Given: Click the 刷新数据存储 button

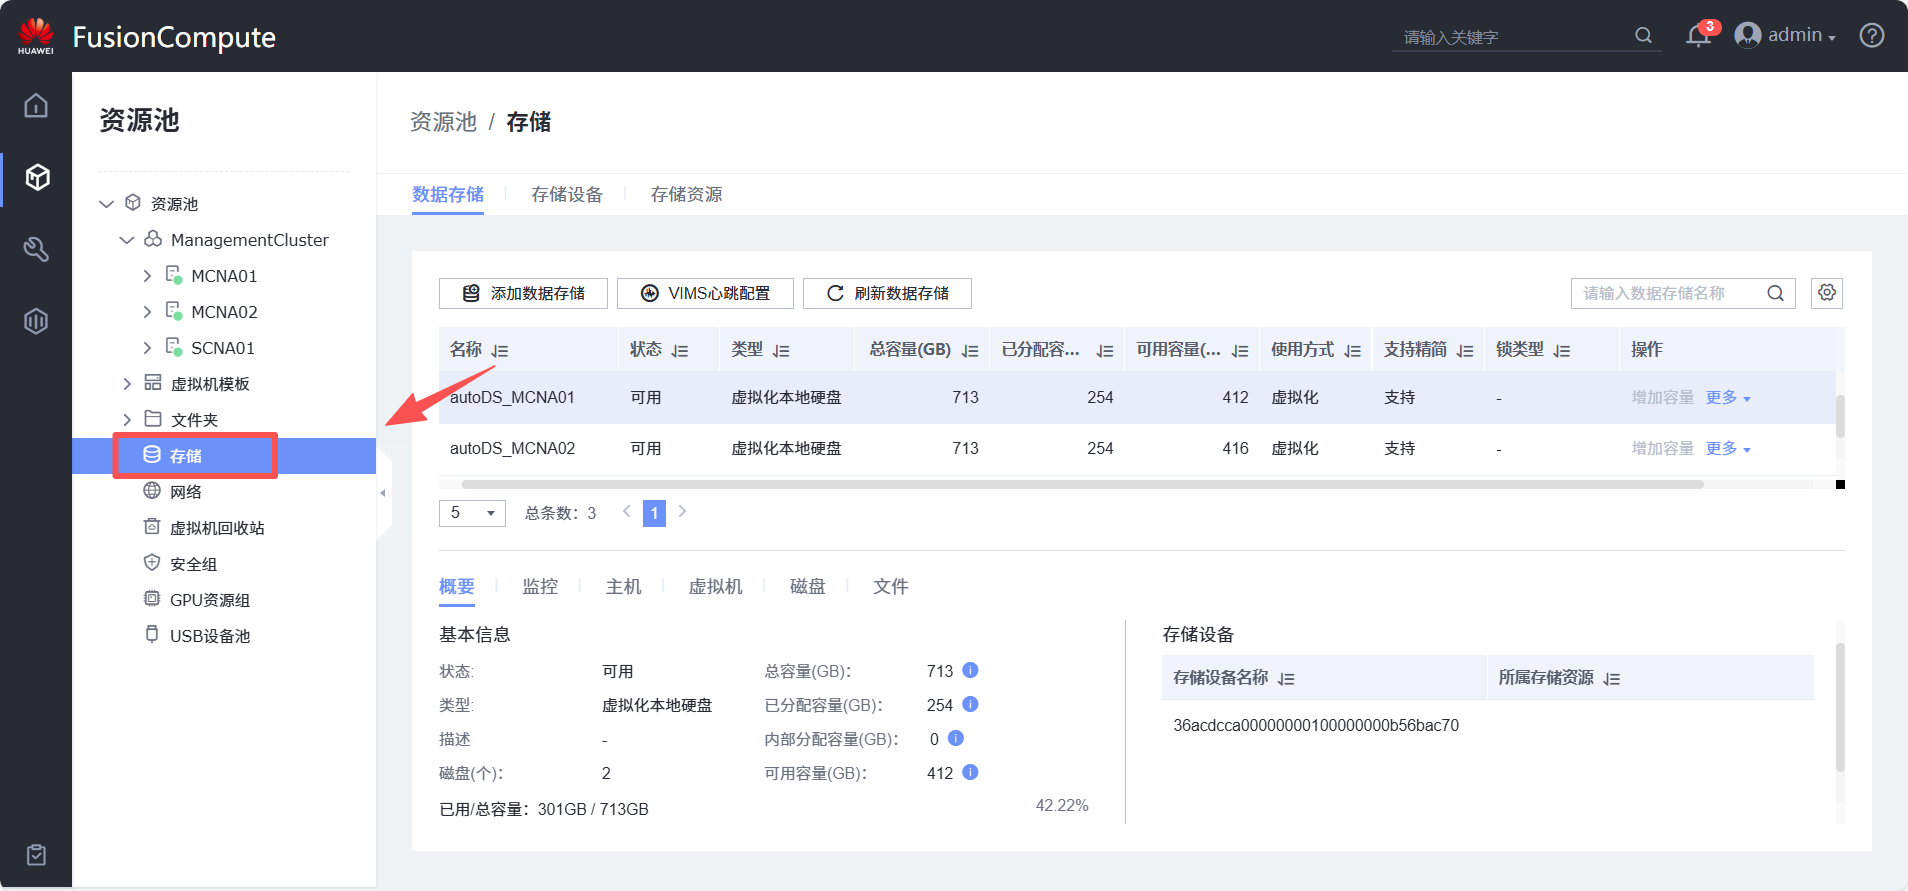Looking at the screenshot, I should pos(887,293).
